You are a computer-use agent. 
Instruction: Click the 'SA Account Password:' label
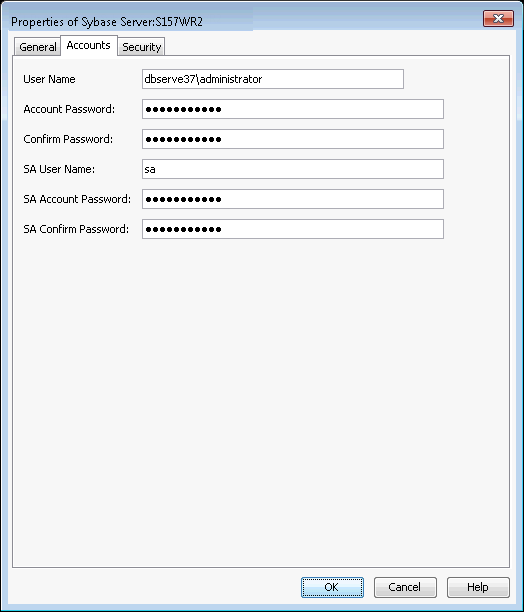click(x=77, y=199)
